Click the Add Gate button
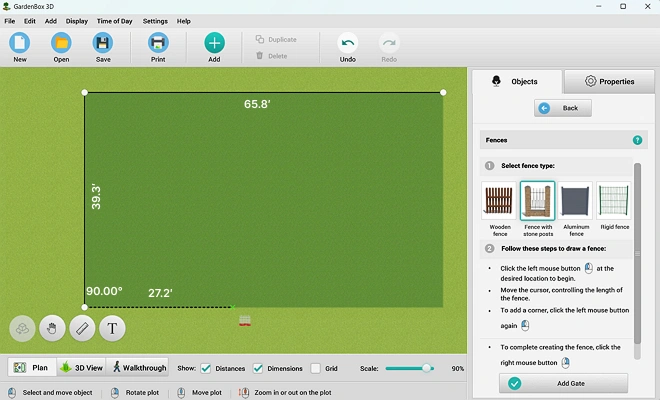The height and width of the screenshot is (400, 660). pos(563,383)
